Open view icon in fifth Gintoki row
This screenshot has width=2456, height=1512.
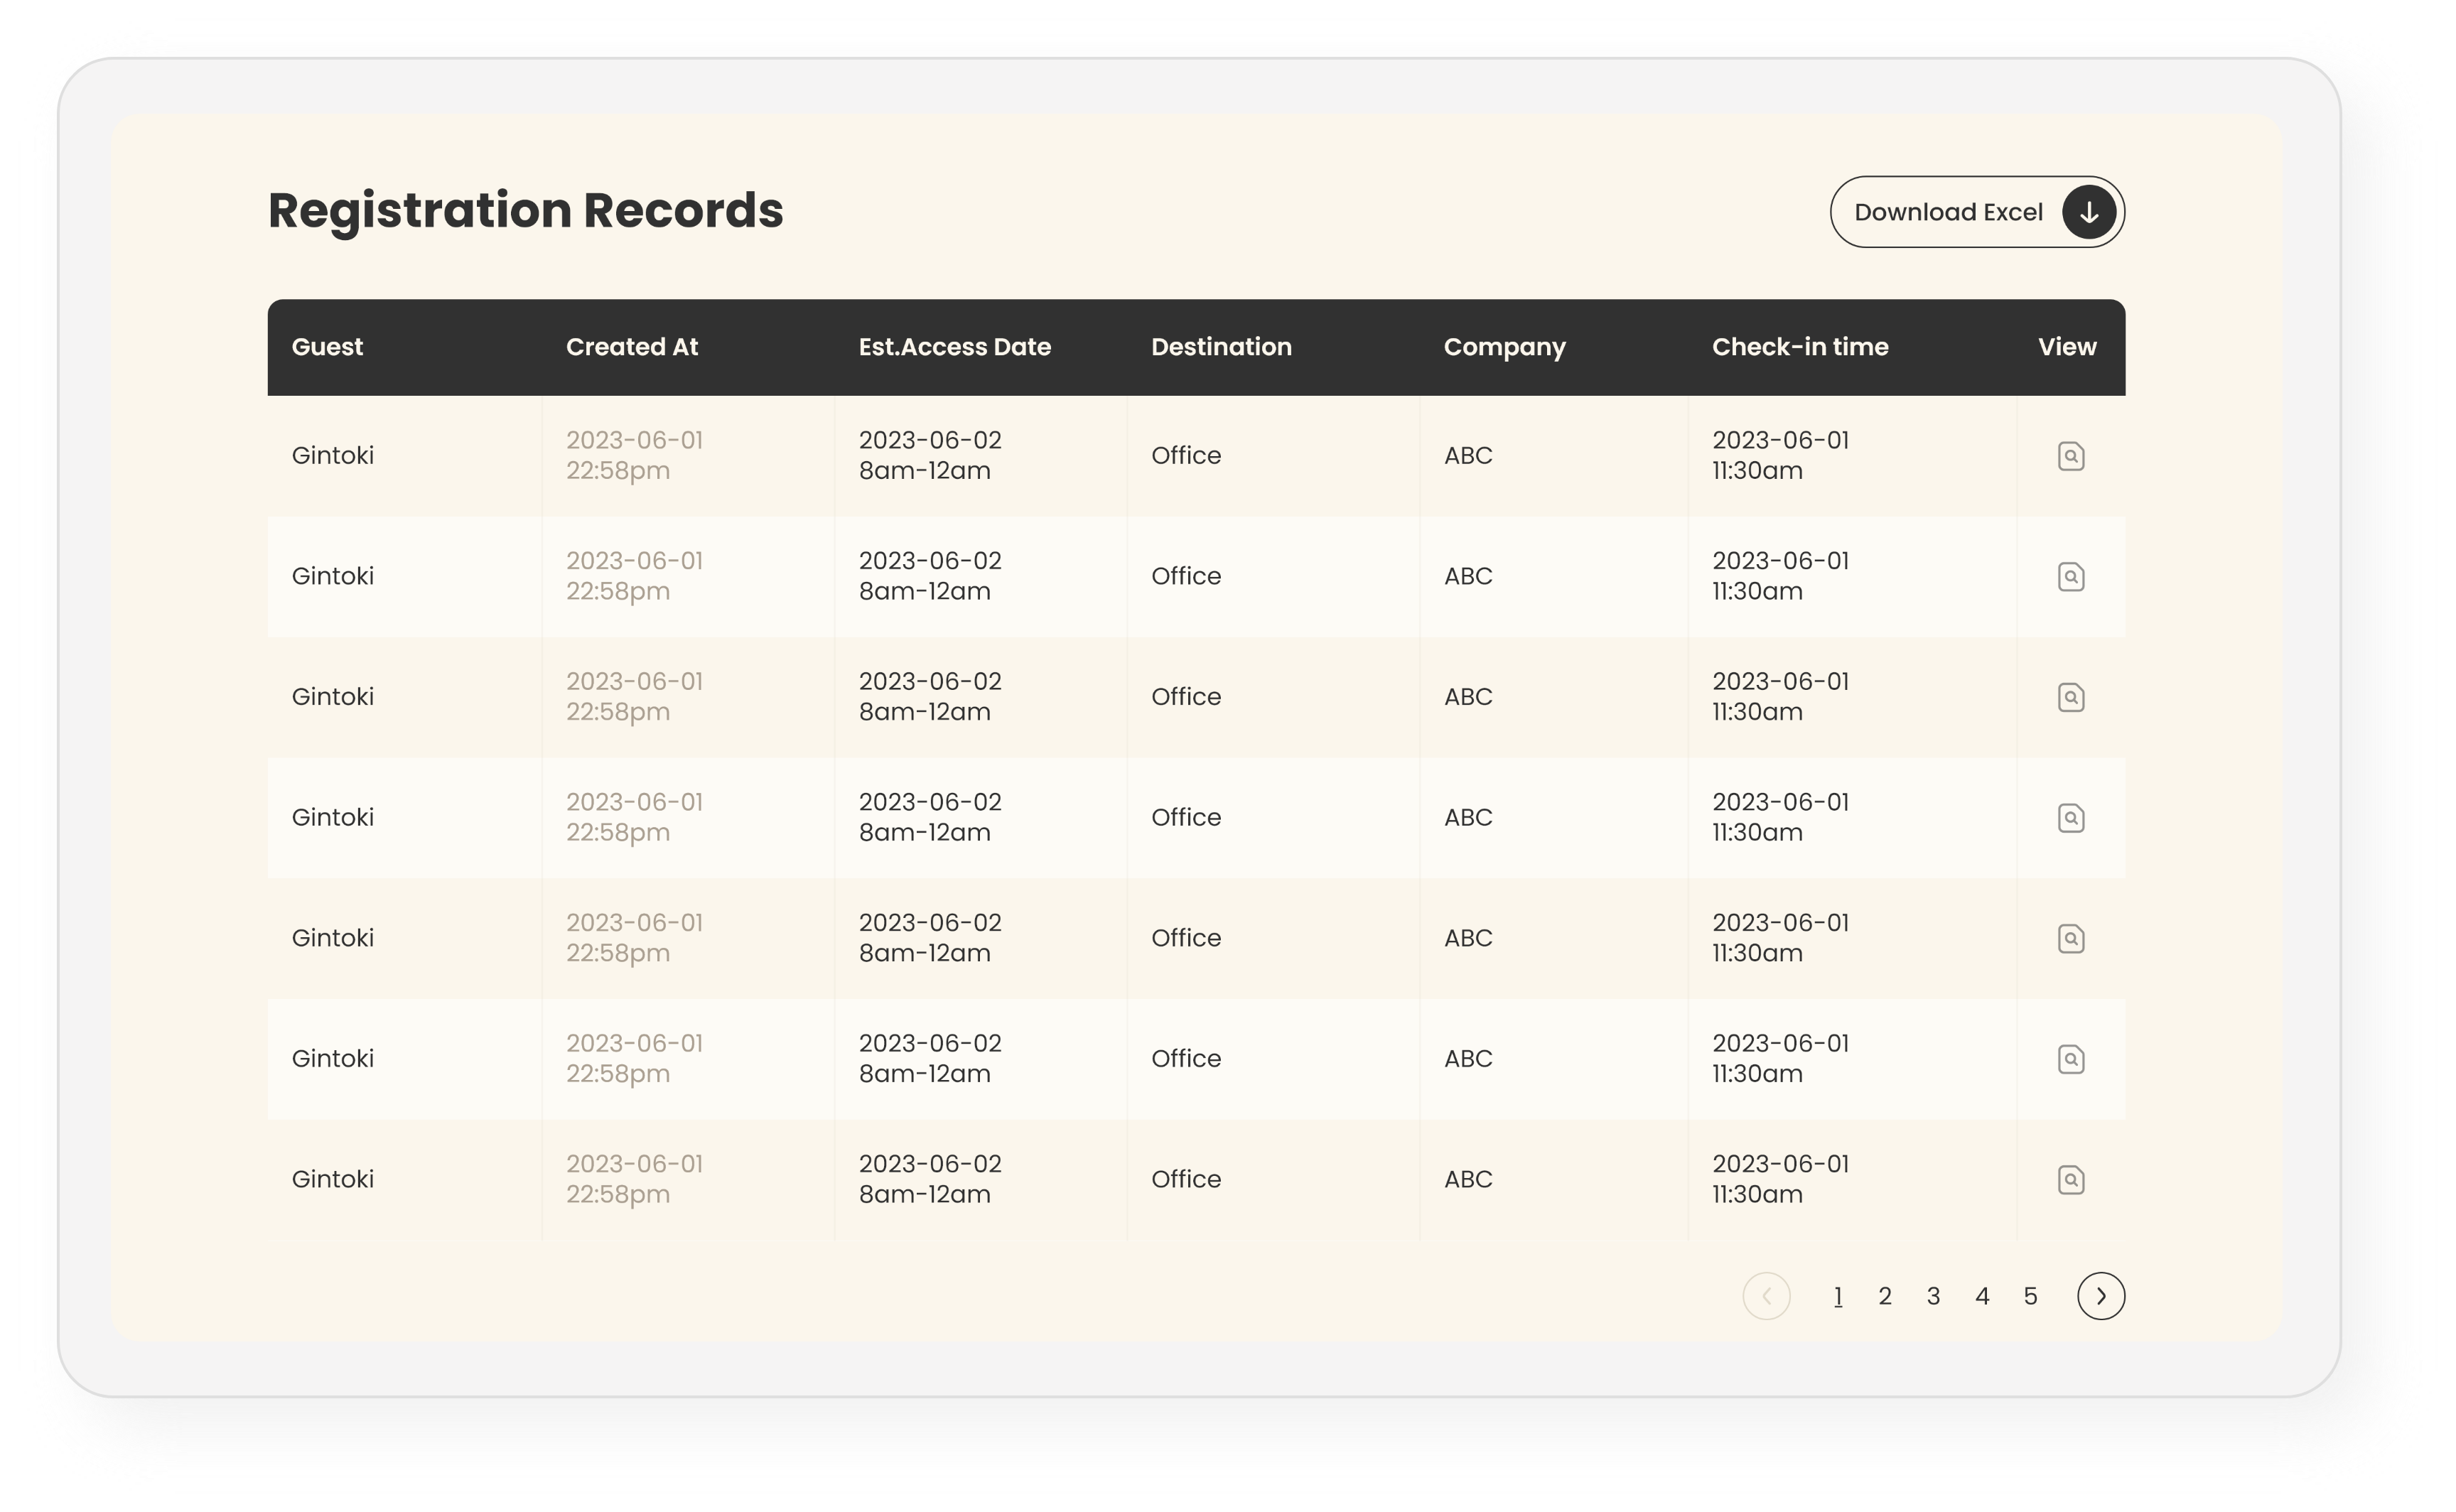tap(2071, 938)
